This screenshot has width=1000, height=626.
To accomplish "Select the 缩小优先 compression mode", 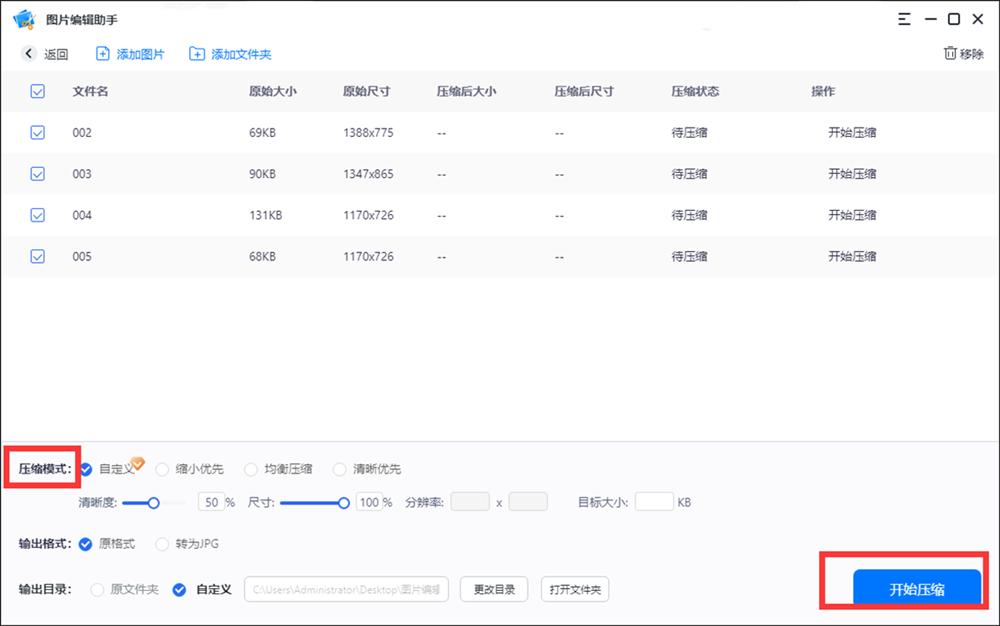I will tap(162, 468).
